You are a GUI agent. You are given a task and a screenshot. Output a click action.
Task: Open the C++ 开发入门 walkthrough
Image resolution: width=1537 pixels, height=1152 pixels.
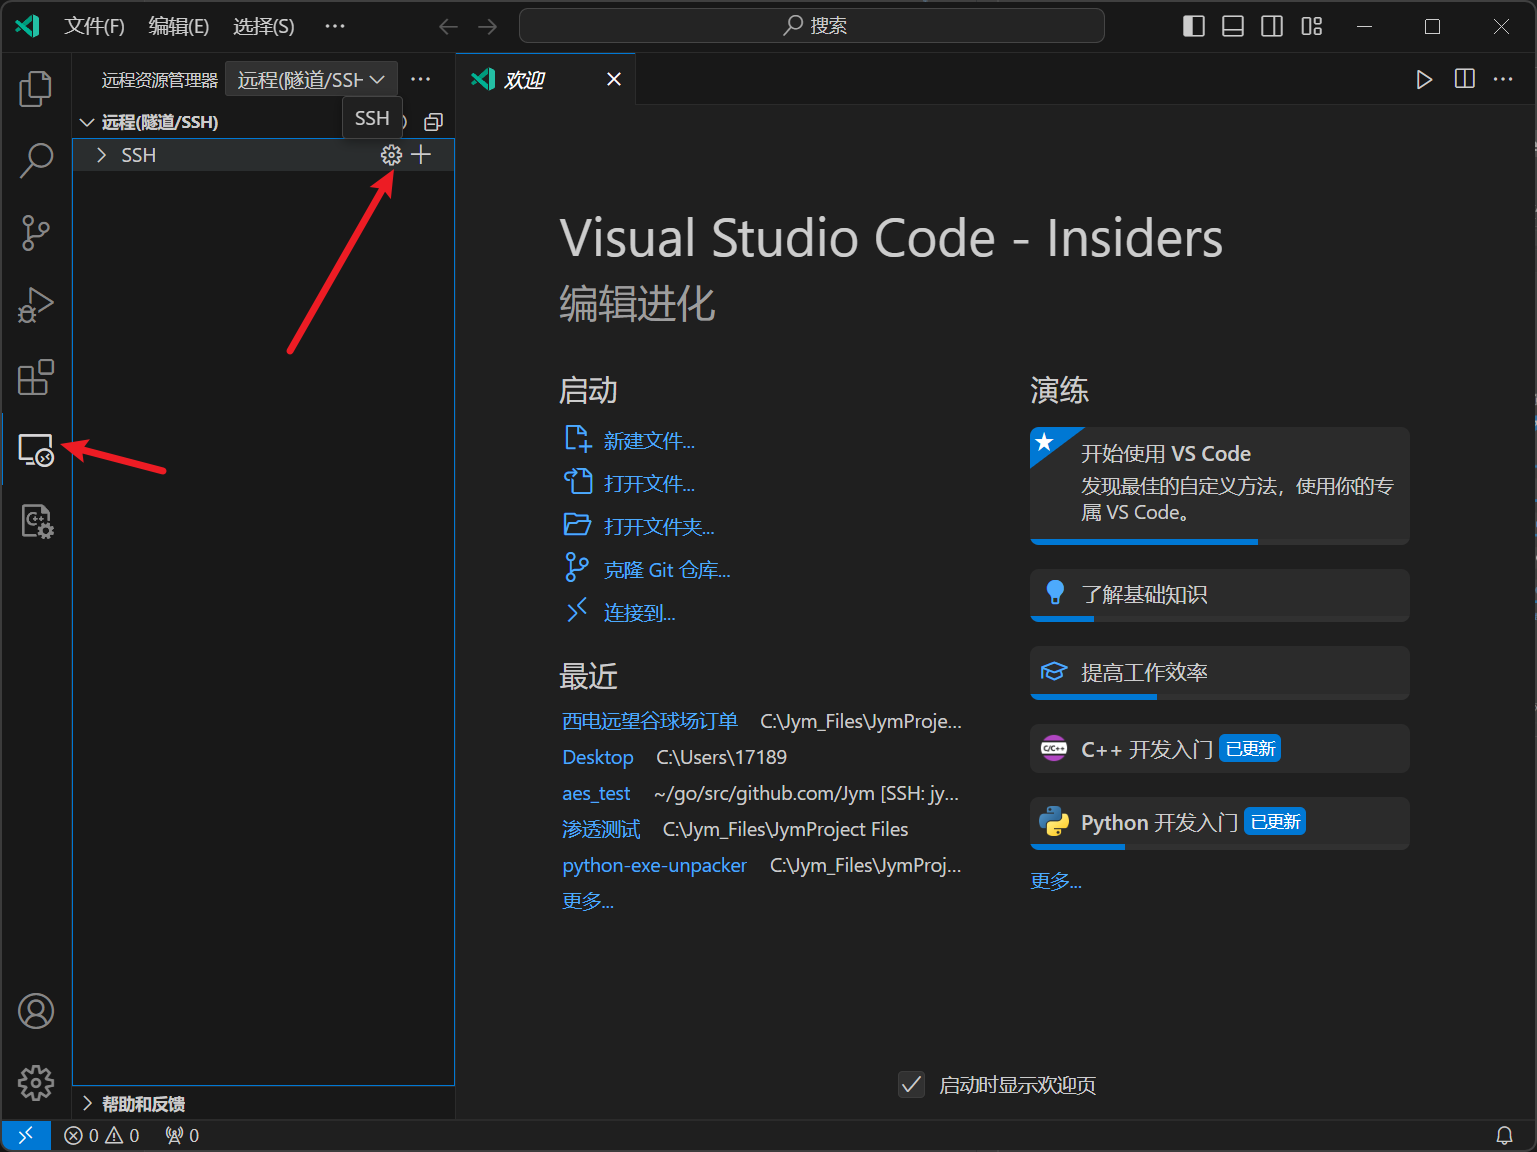pos(1220,749)
